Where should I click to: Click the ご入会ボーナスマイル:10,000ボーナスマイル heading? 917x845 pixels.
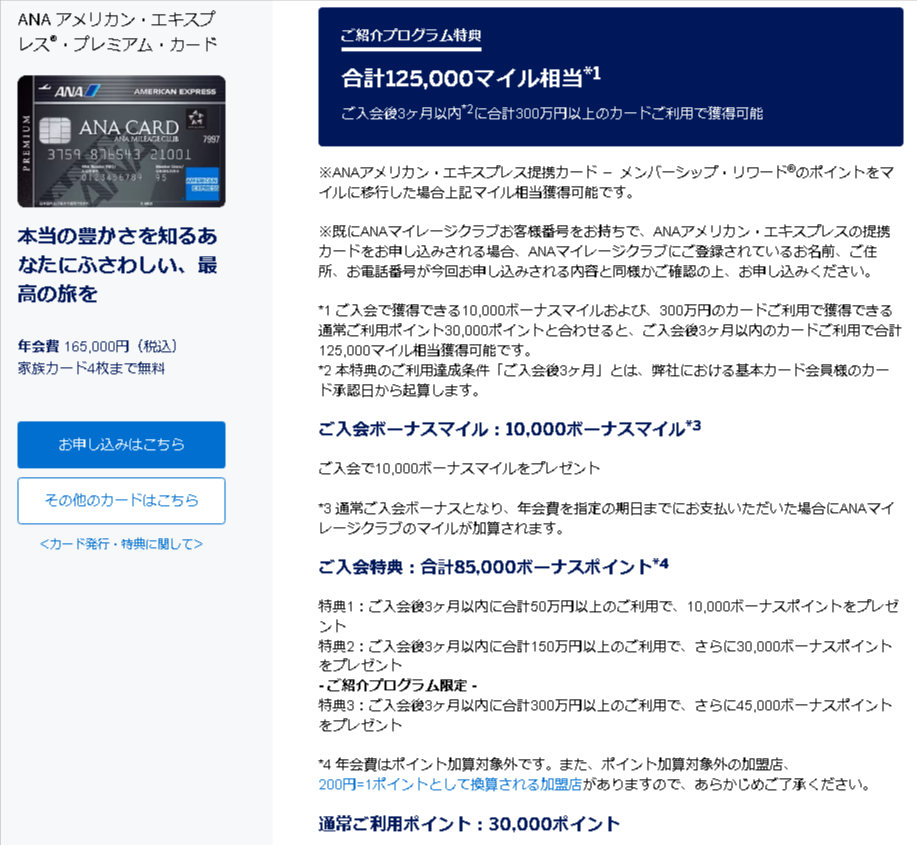point(509,429)
